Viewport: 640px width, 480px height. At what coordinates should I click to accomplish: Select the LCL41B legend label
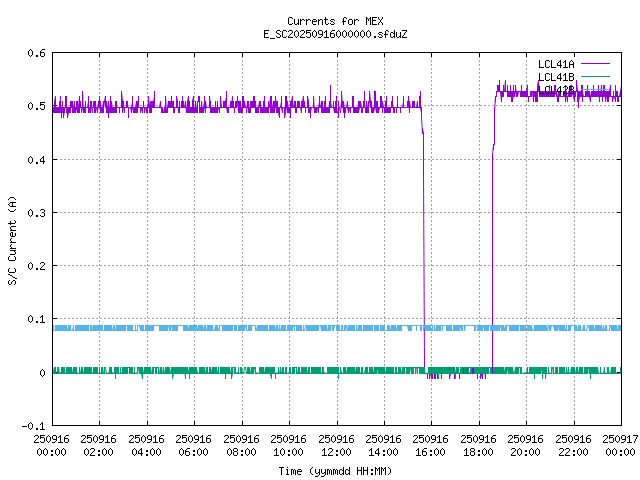[x=555, y=76]
